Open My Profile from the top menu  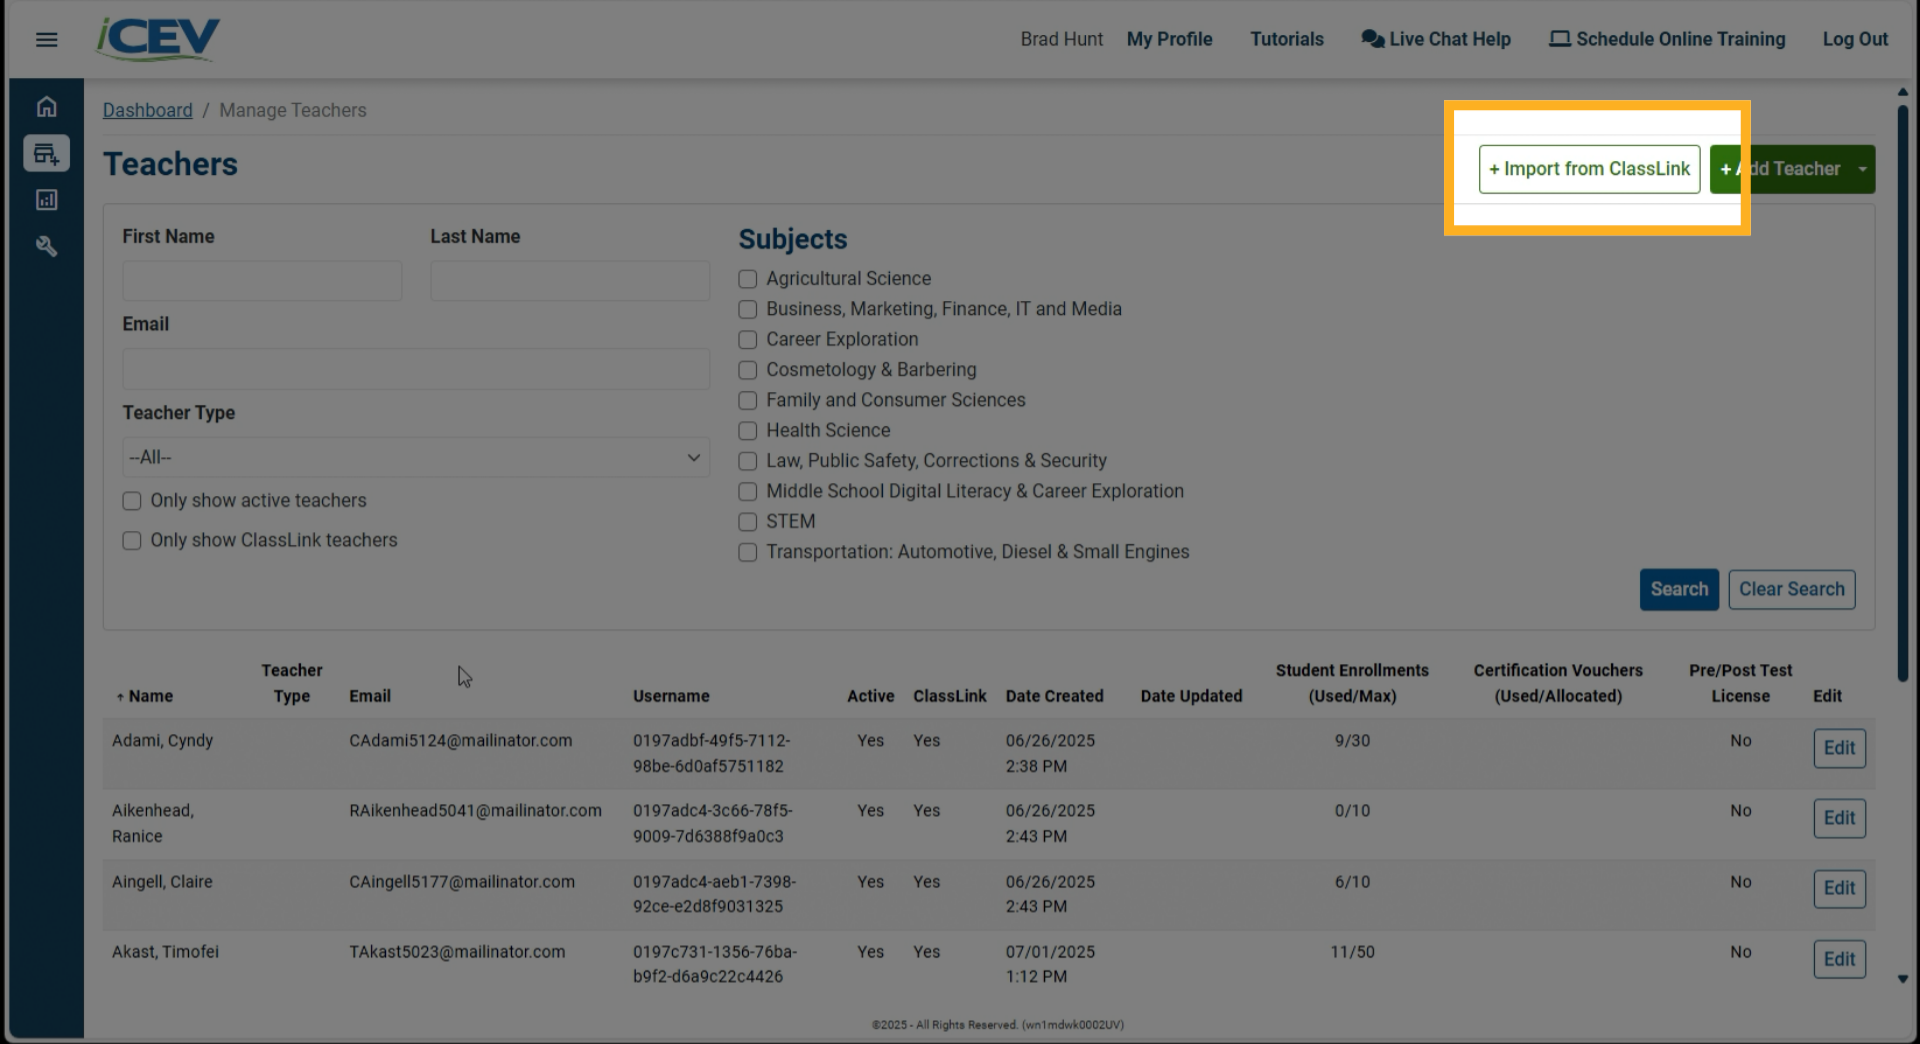click(1169, 39)
